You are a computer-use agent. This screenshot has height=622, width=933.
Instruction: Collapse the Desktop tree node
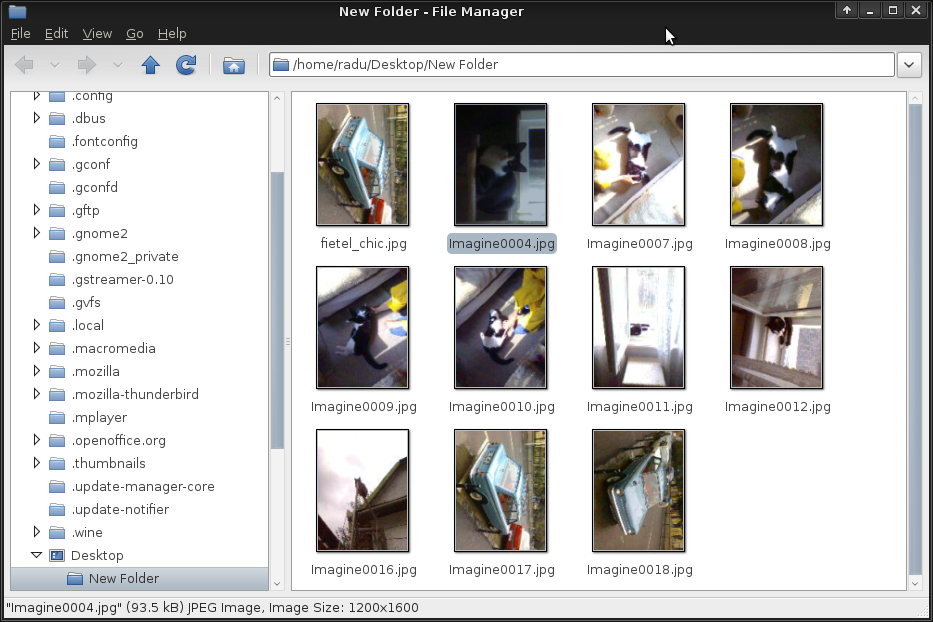coord(36,555)
